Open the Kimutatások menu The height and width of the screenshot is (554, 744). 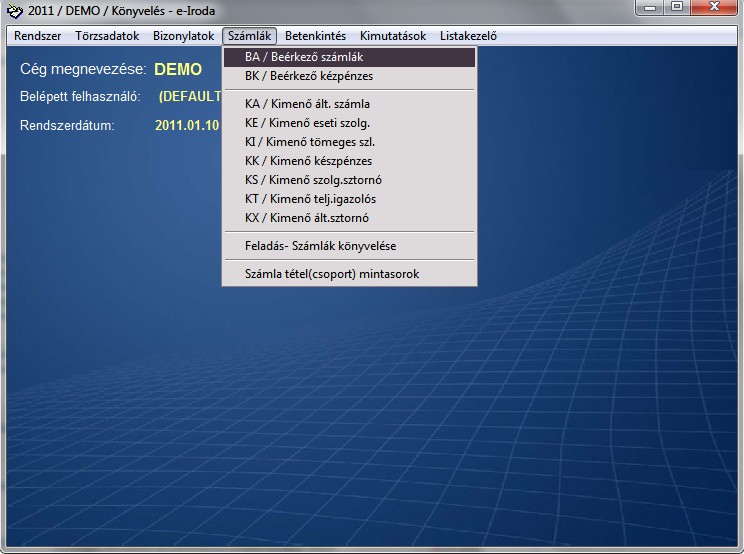[393, 36]
